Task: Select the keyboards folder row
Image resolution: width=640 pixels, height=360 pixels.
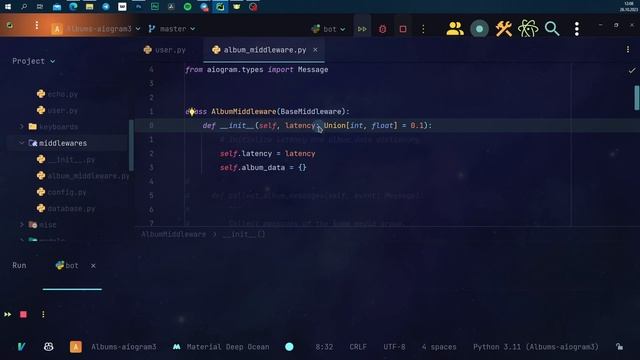Action: [67, 127]
